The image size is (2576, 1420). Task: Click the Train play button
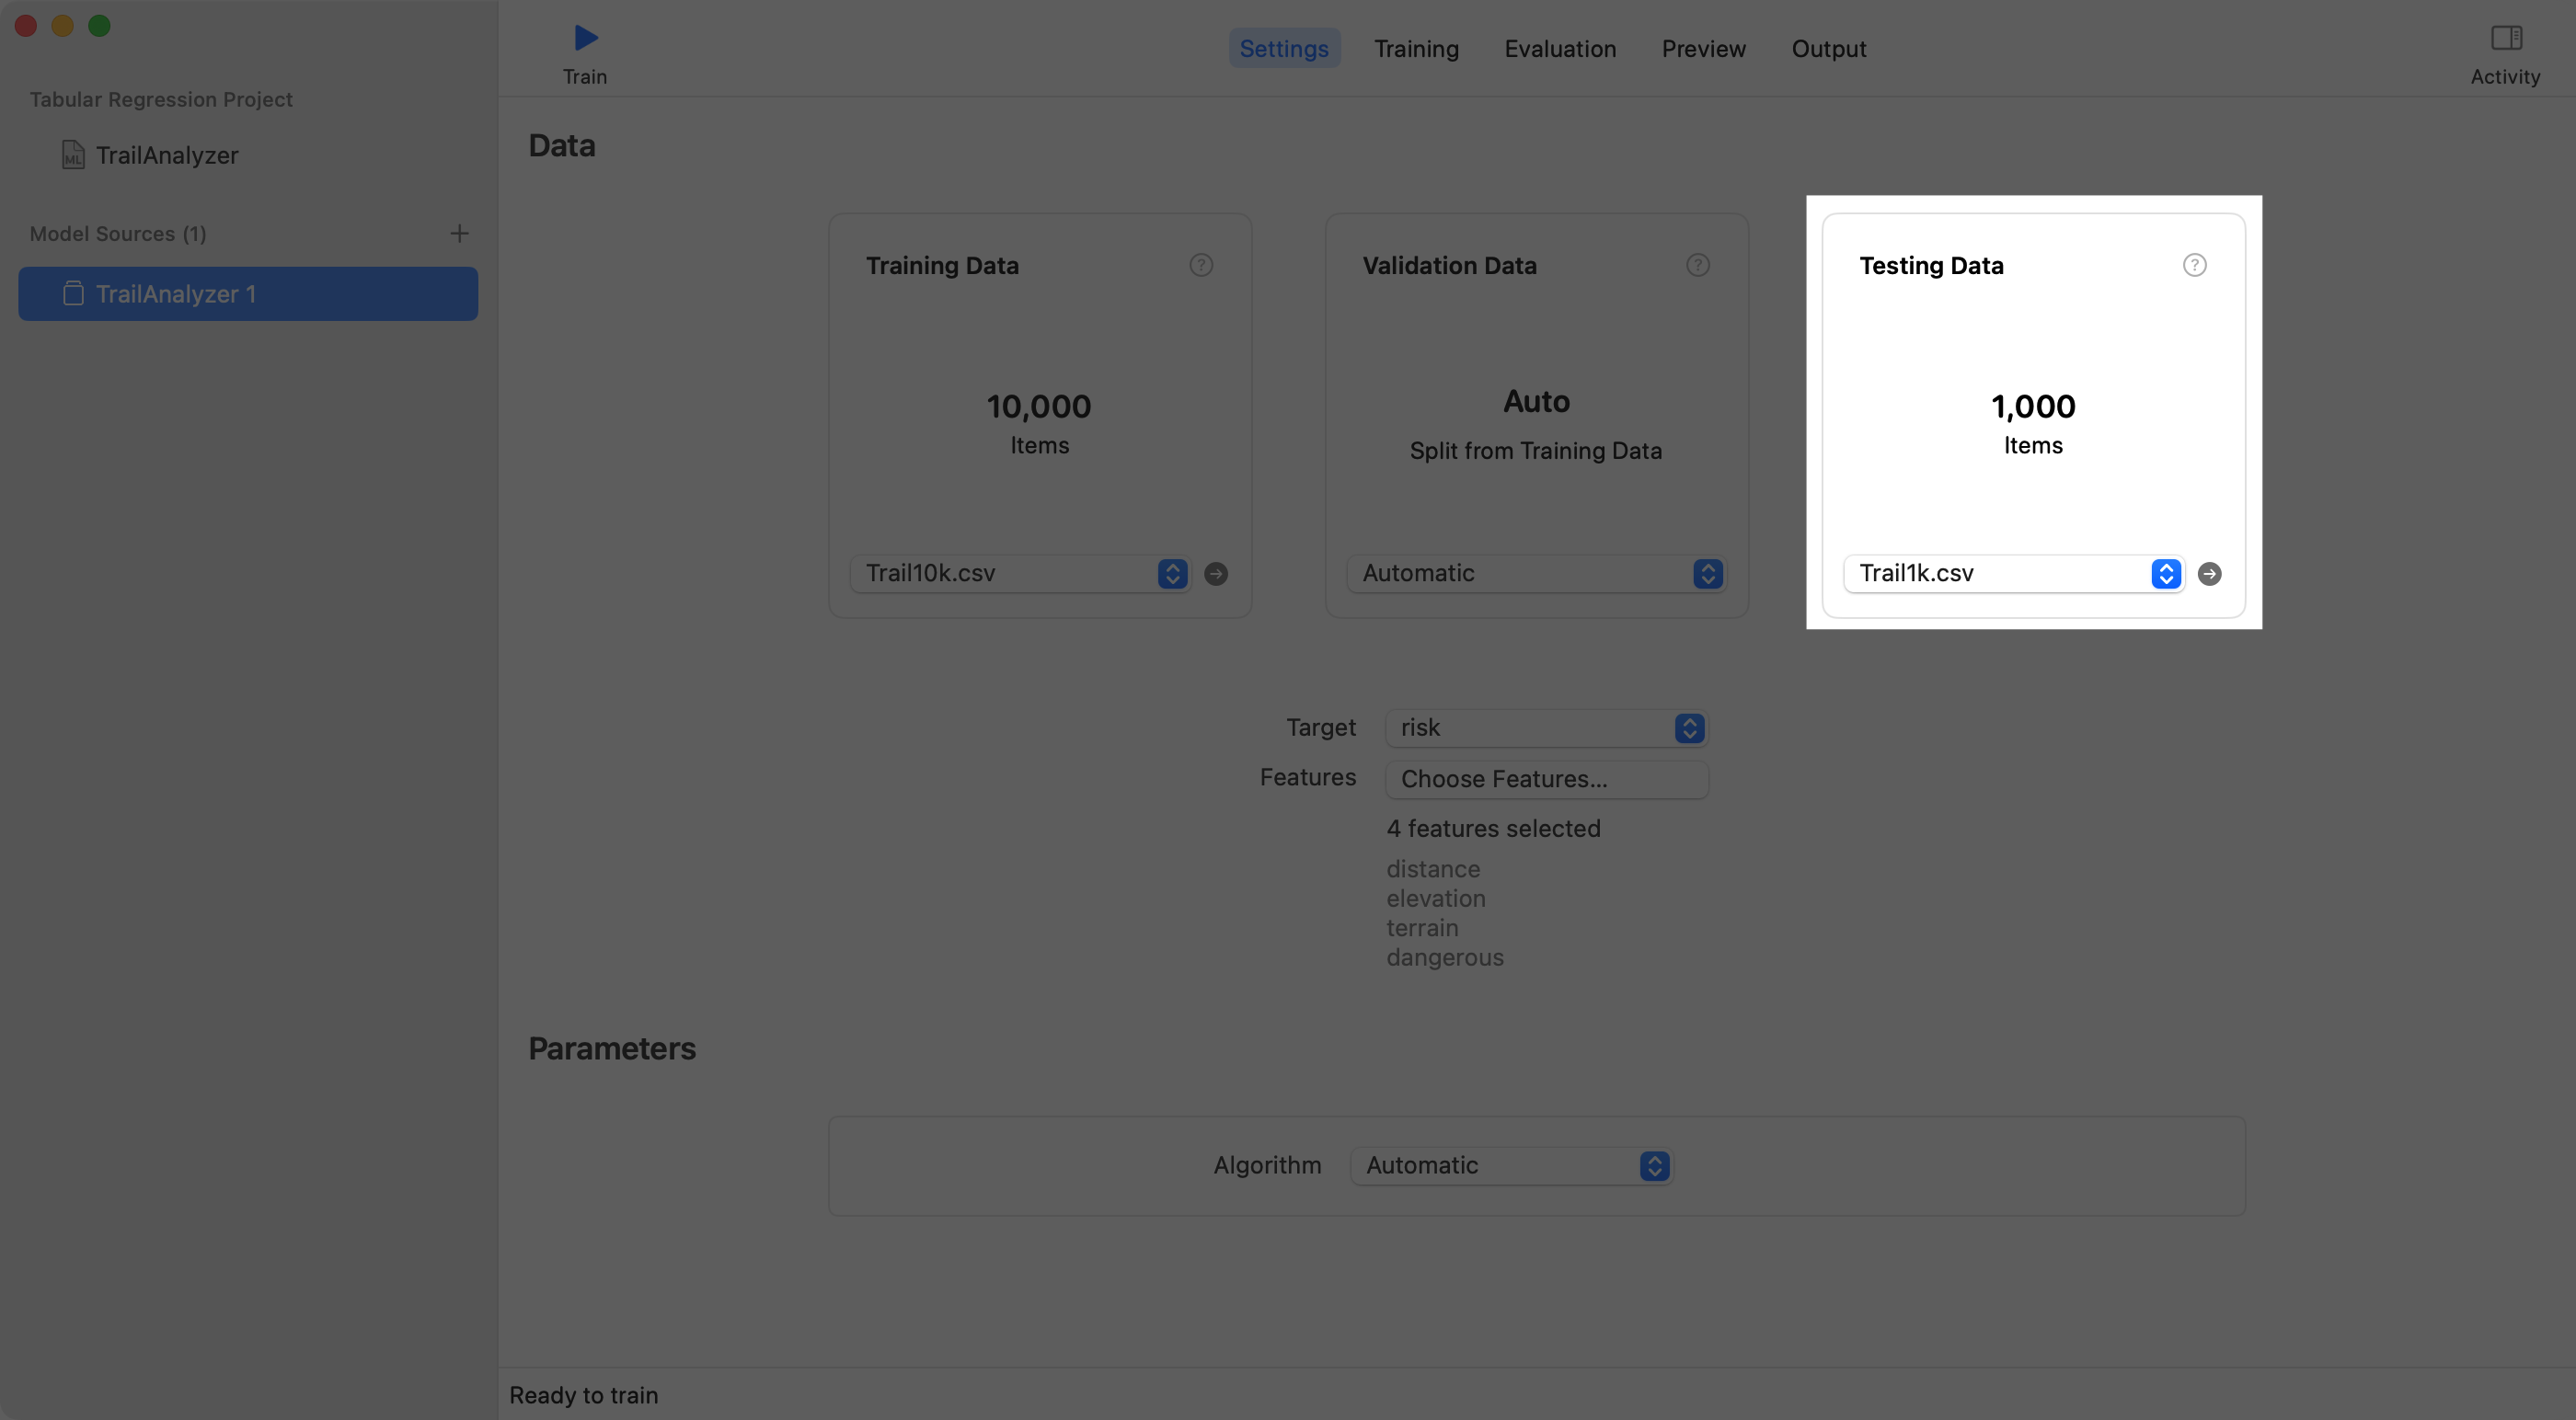[585, 39]
